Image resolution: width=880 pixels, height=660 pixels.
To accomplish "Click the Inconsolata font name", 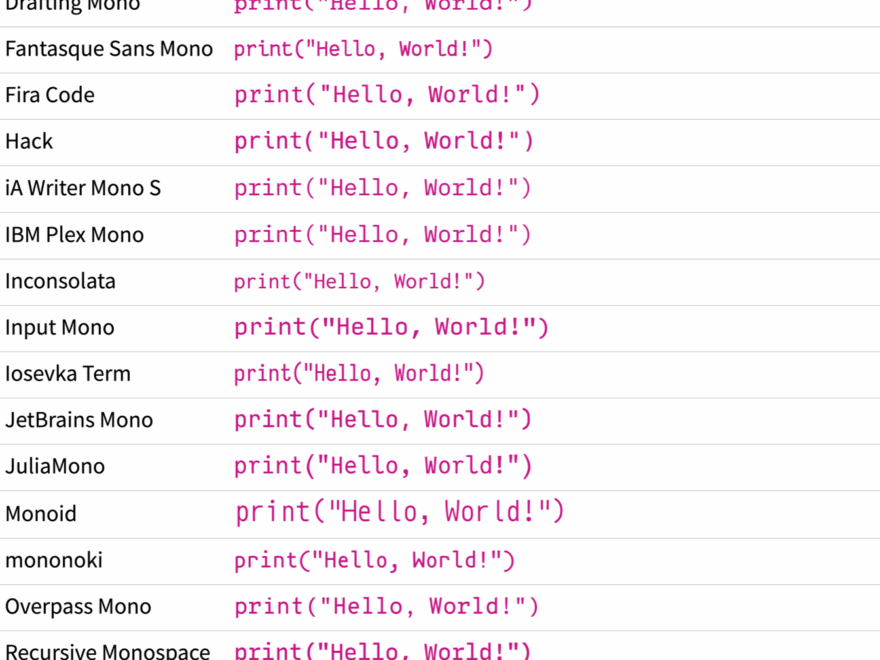I will 60,281.
